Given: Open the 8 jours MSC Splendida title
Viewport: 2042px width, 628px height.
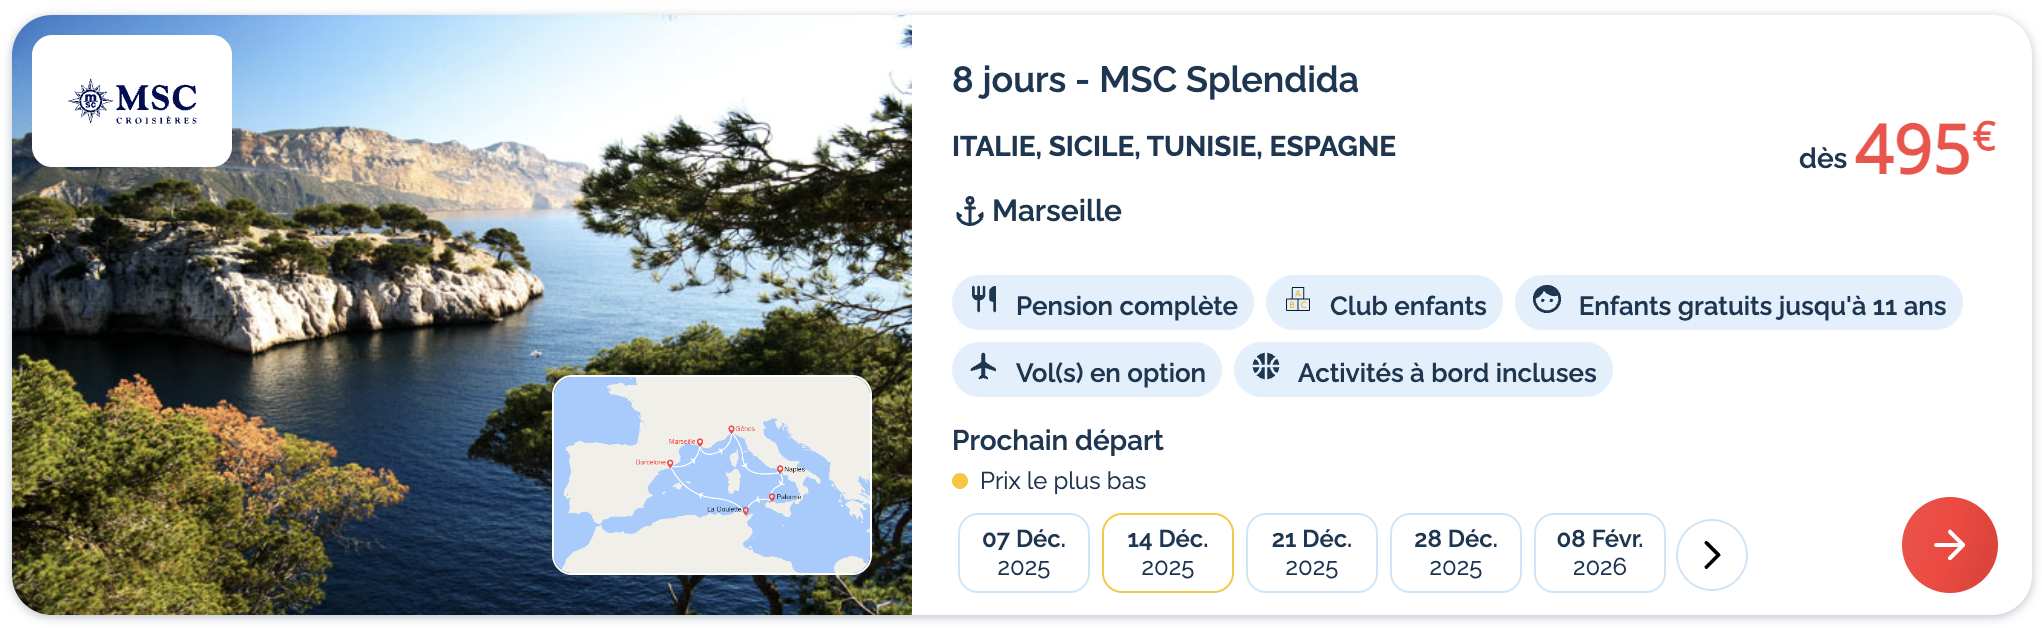Looking at the screenshot, I should click(1154, 80).
